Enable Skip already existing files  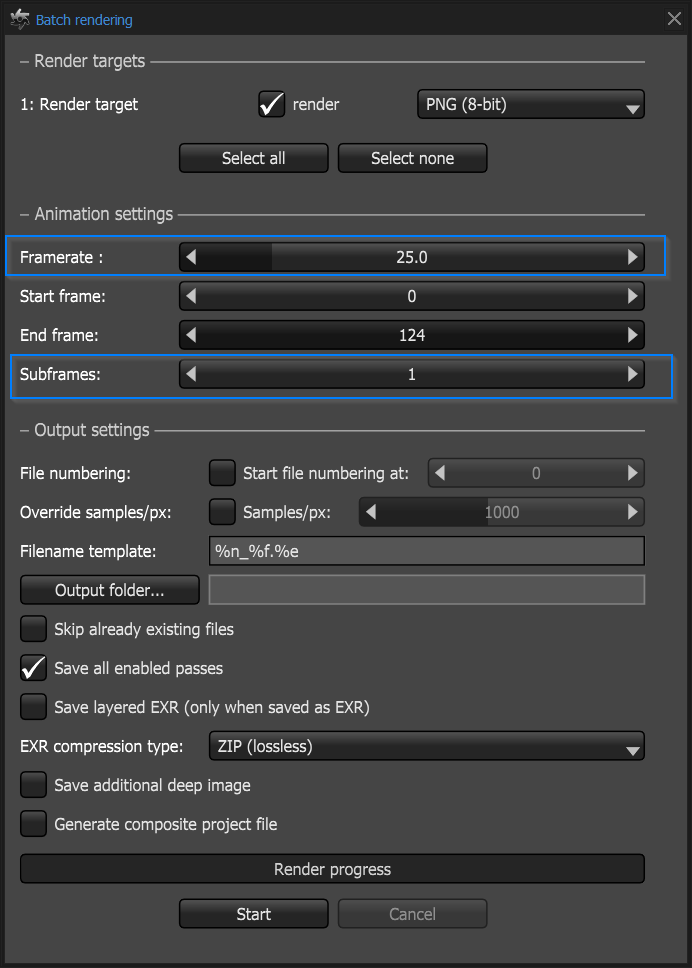point(34,629)
